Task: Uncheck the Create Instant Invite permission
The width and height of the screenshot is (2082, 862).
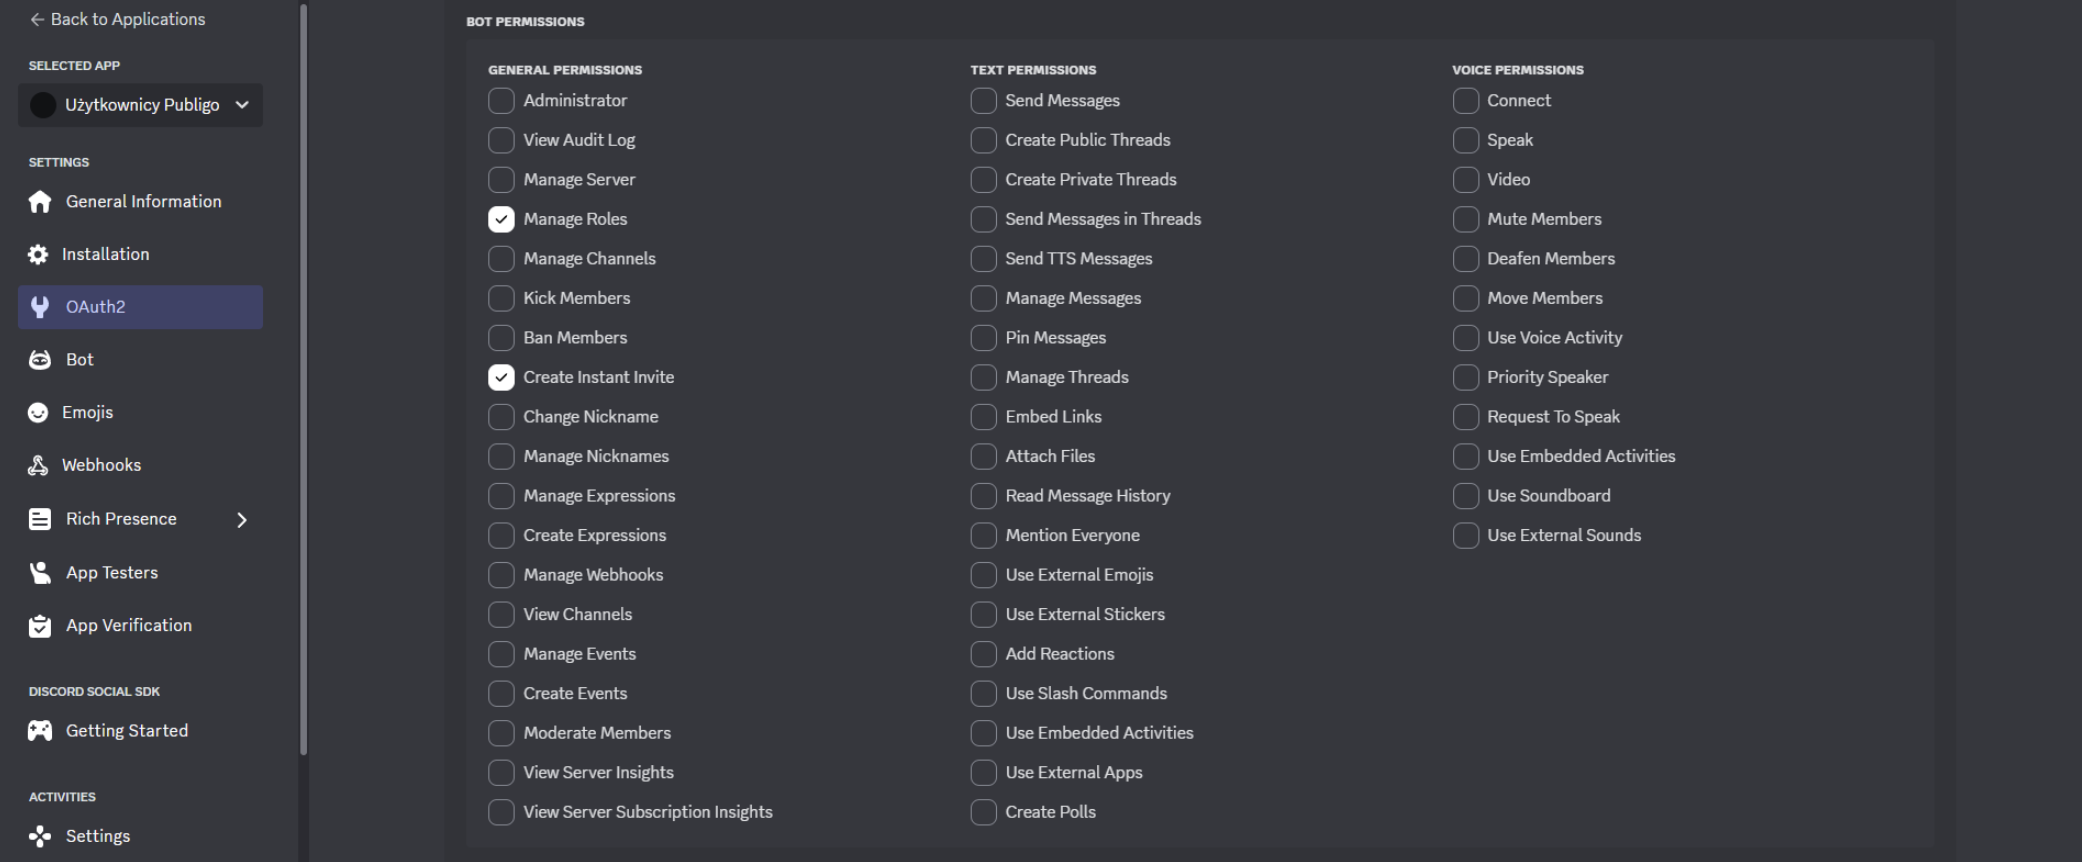Action: [x=501, y=377]
